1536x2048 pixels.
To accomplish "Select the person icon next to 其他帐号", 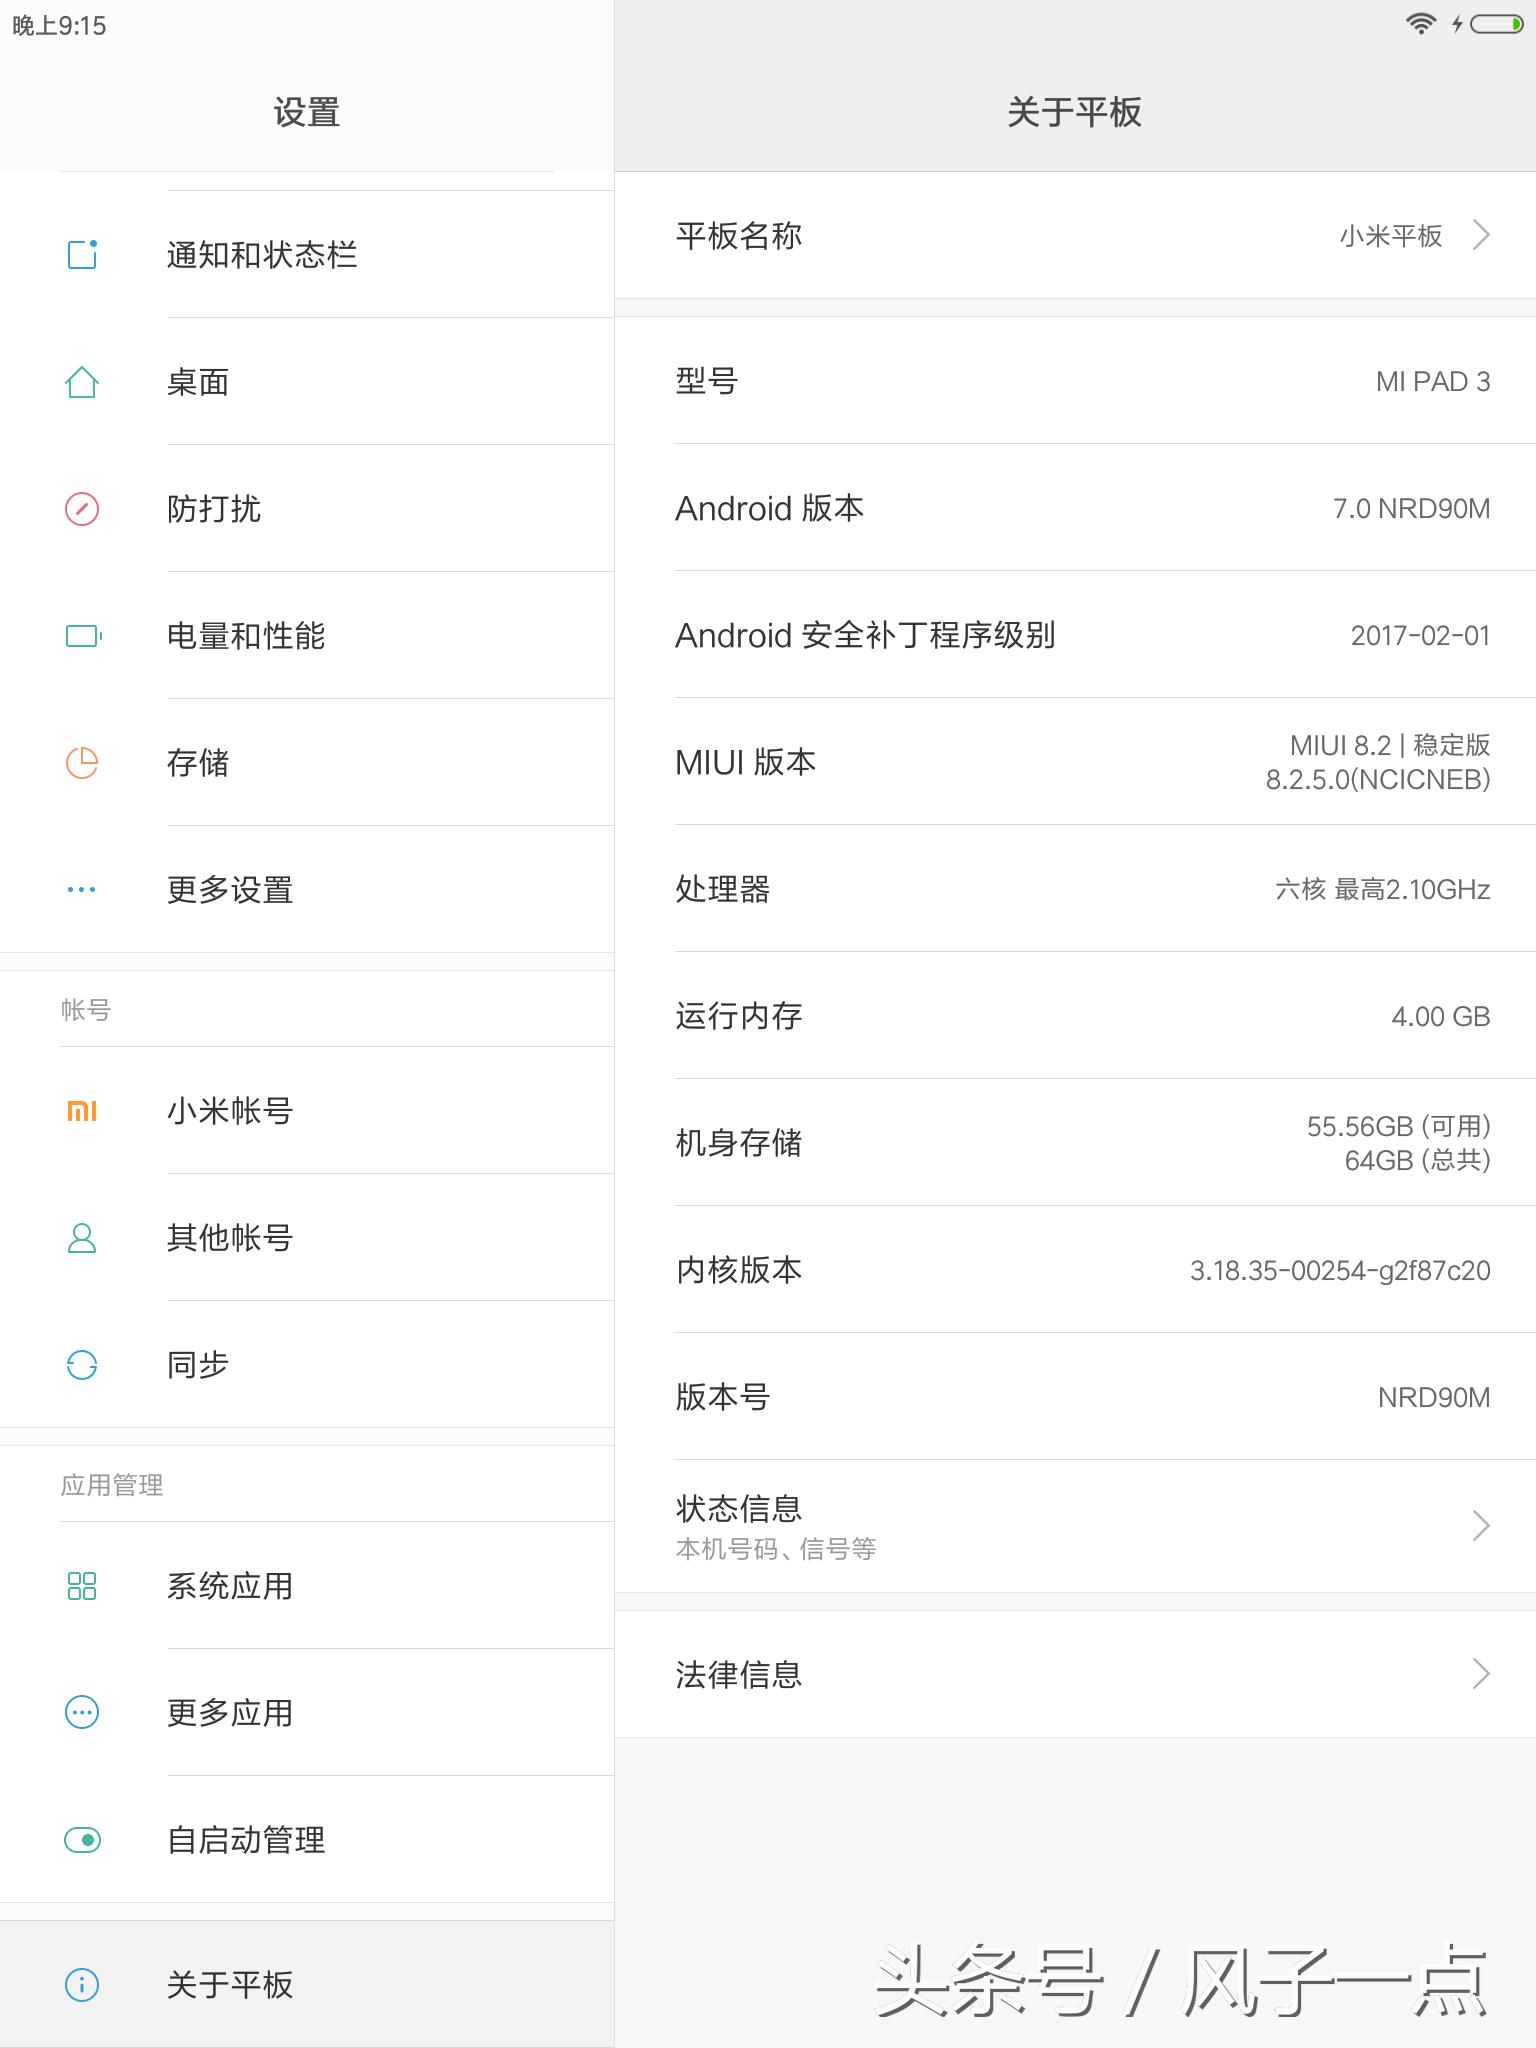I will (83, 1237).
